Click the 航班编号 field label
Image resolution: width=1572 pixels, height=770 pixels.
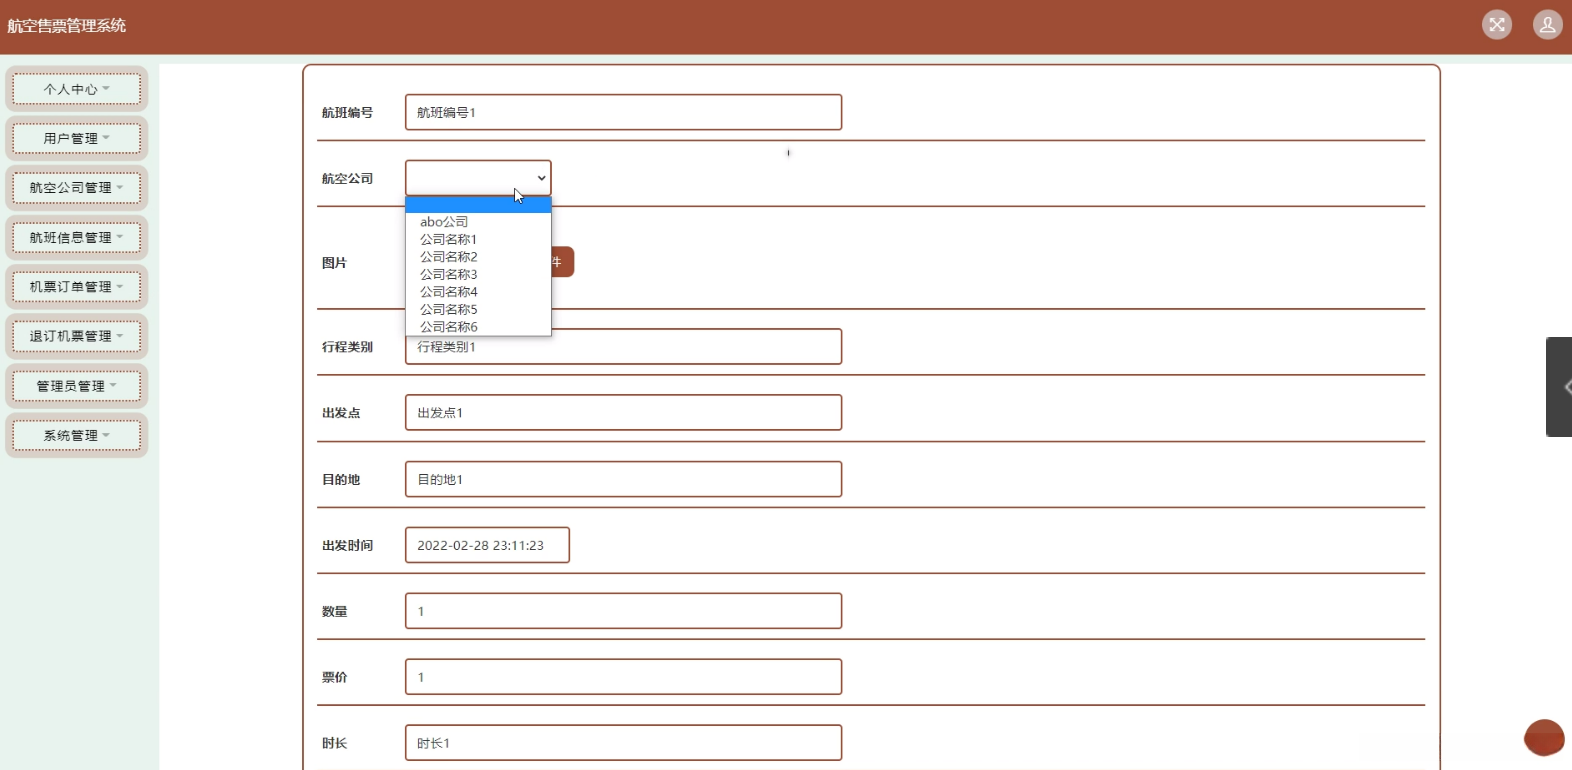pos(347,113)
